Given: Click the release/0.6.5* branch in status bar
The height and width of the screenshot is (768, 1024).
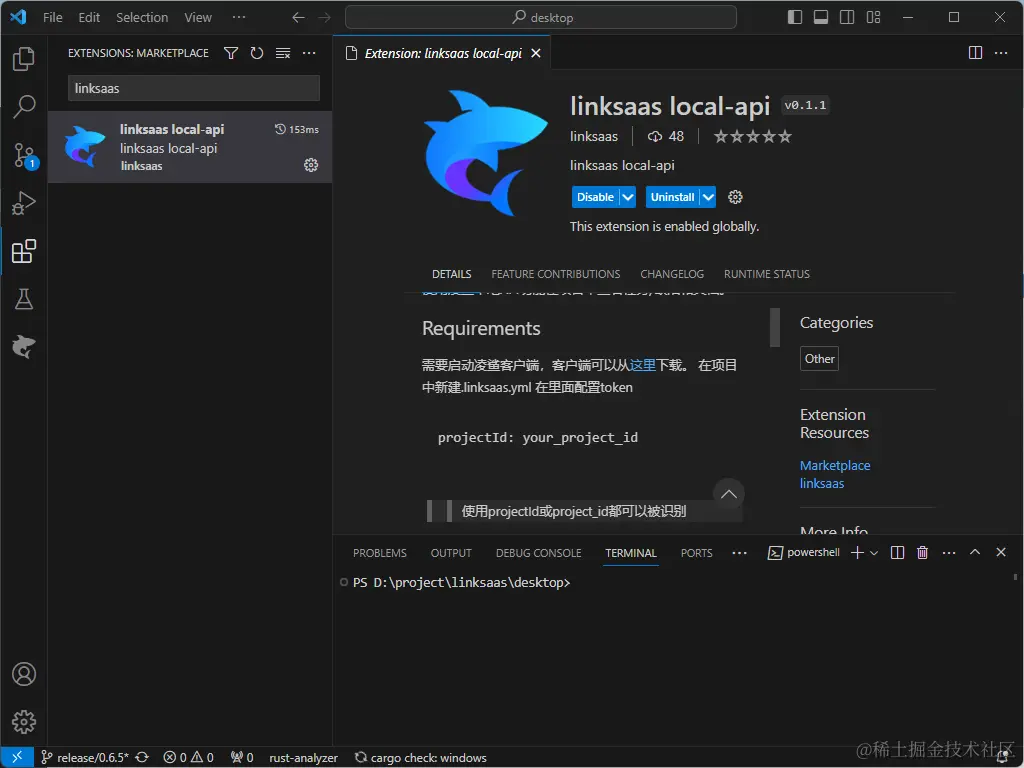Looking at the screenshot, I should point(85,758).
